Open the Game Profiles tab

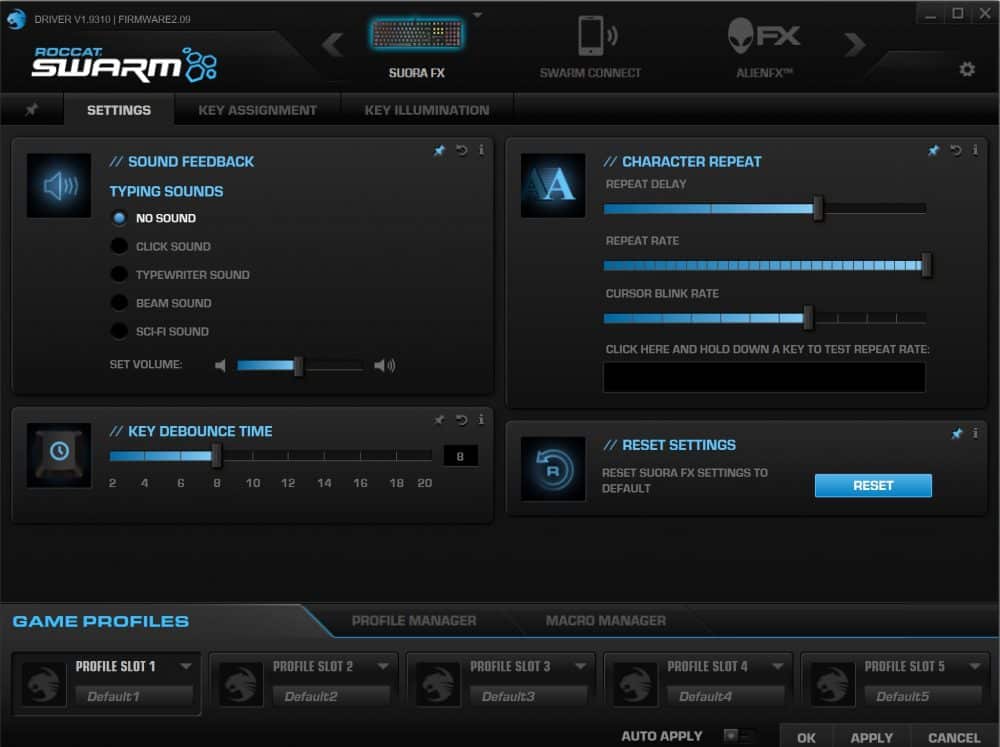point(101,621)
